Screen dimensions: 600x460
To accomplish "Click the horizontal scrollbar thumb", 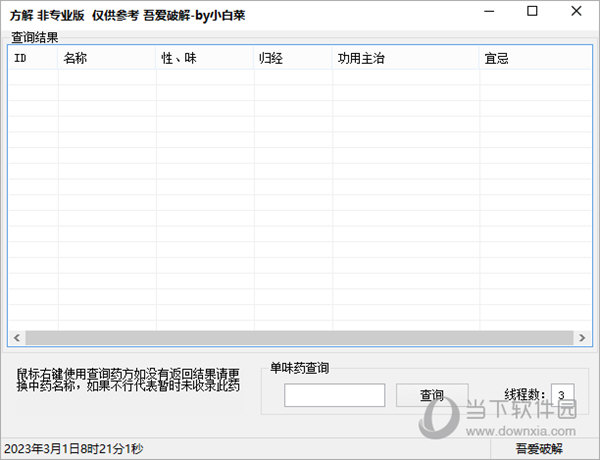I will (x=299, y=338).
